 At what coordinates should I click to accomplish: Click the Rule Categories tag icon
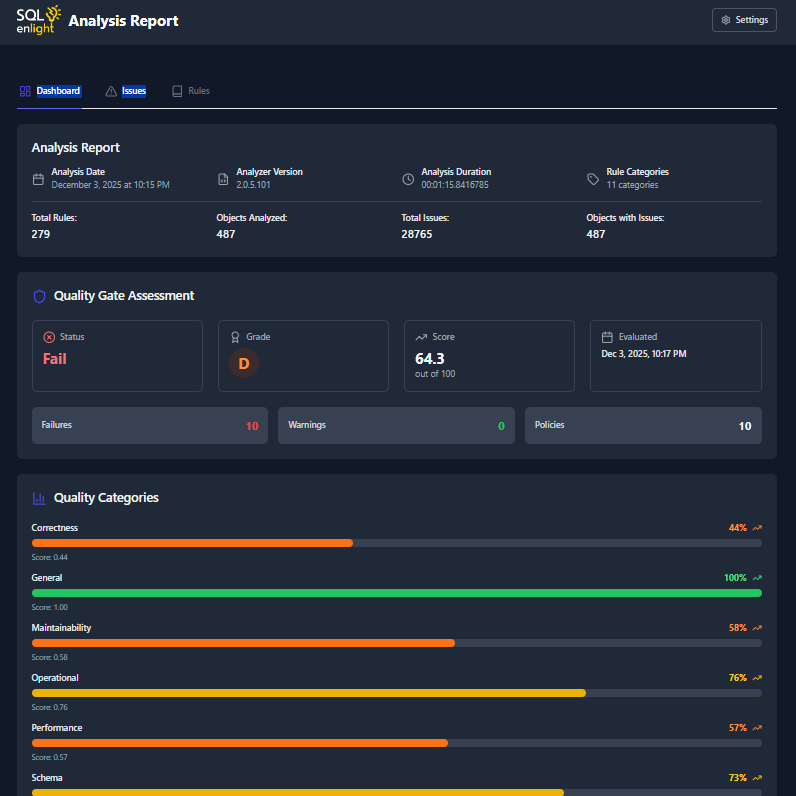coord(593,179)
